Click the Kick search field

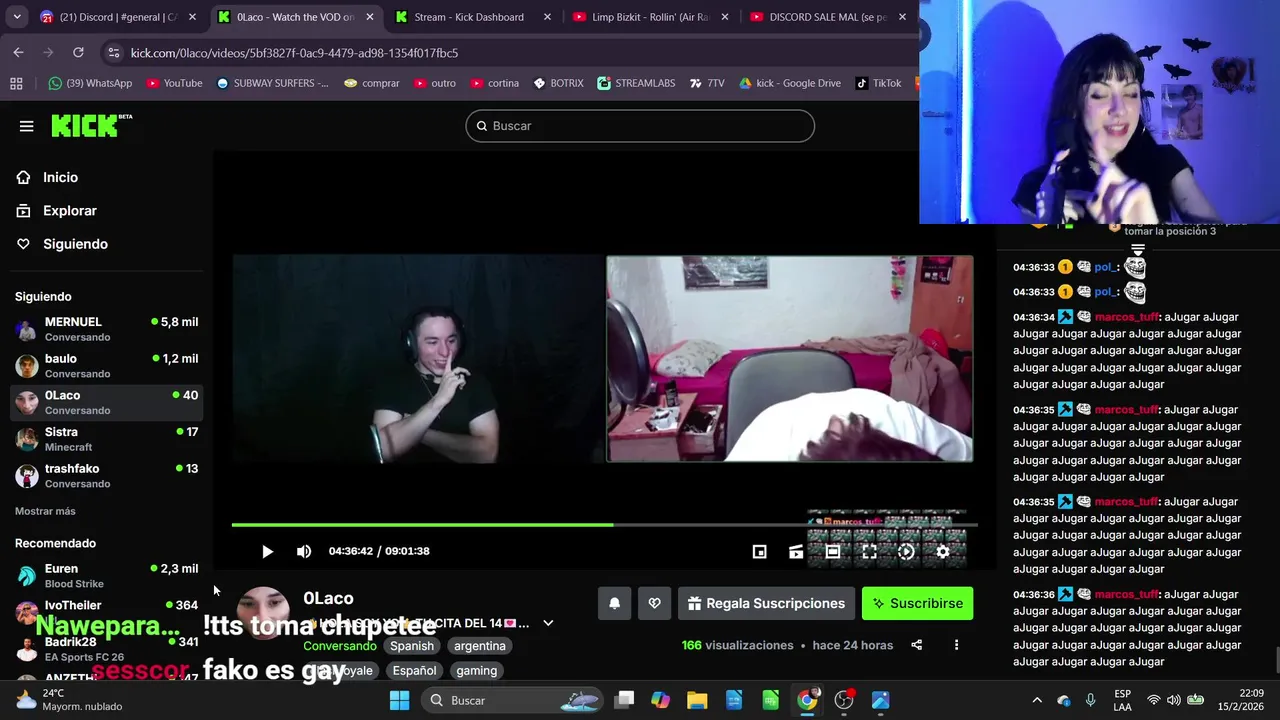pyautogui.click(x=640, y=126)
